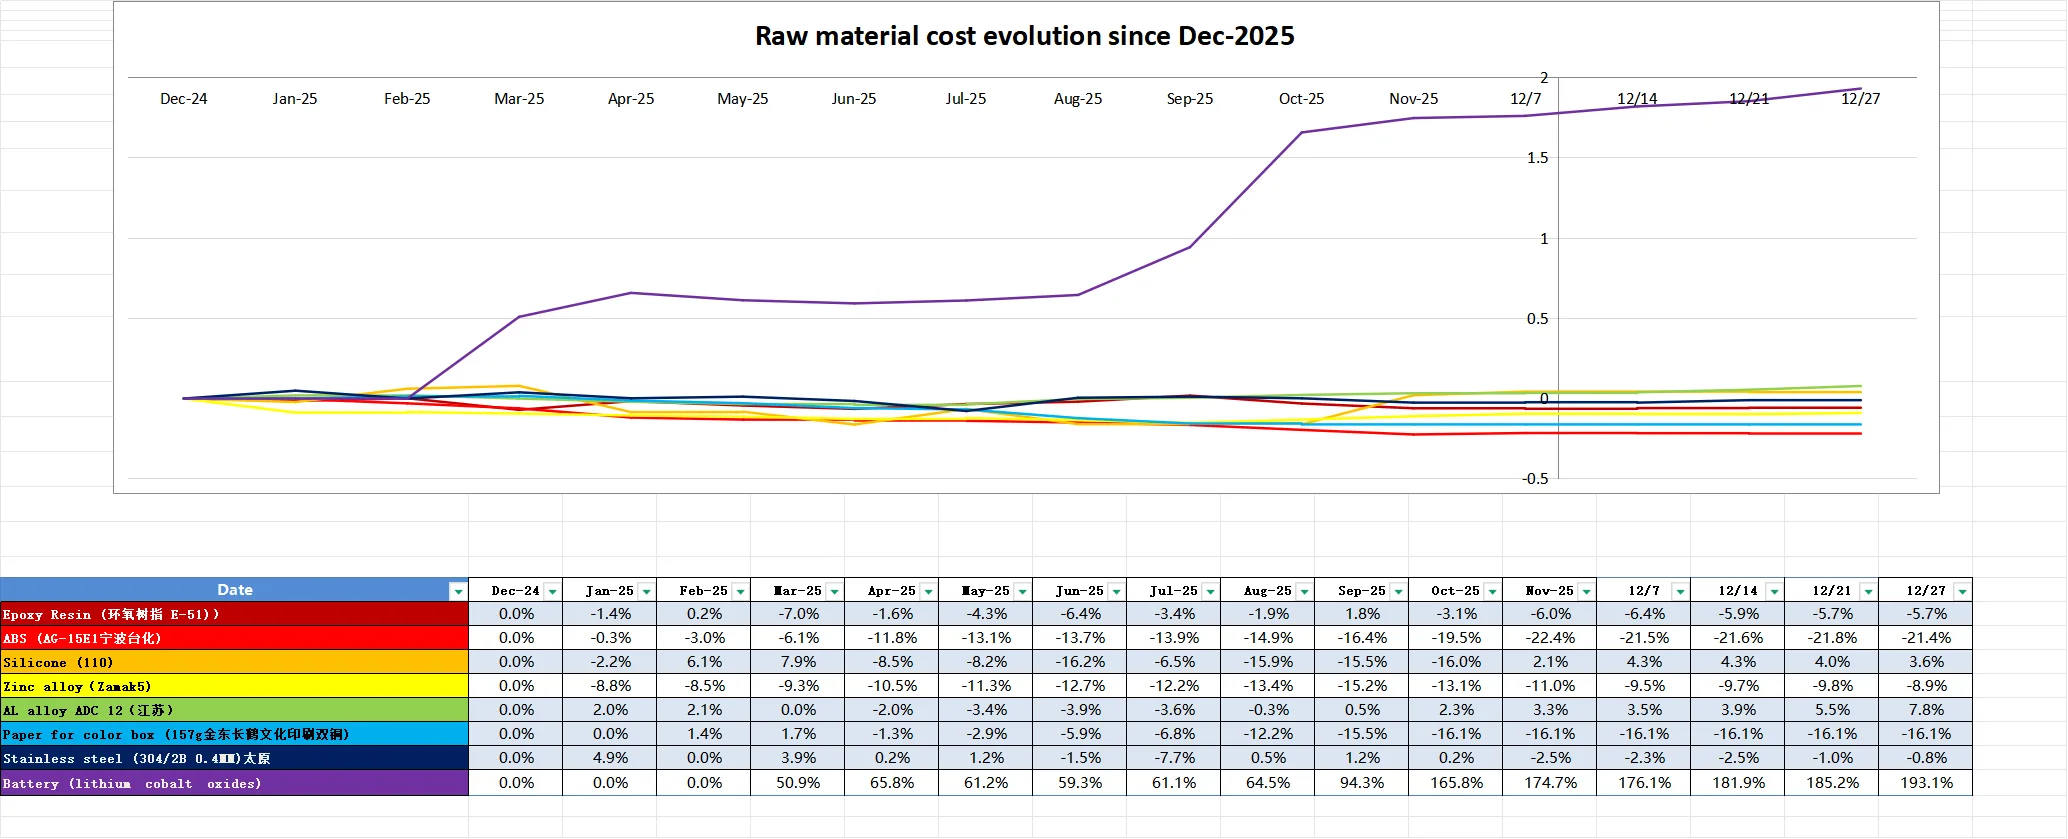Click the yellow Zinc alloy label cell
Viewport: 2068px width, 839px height.
(234, 686)
